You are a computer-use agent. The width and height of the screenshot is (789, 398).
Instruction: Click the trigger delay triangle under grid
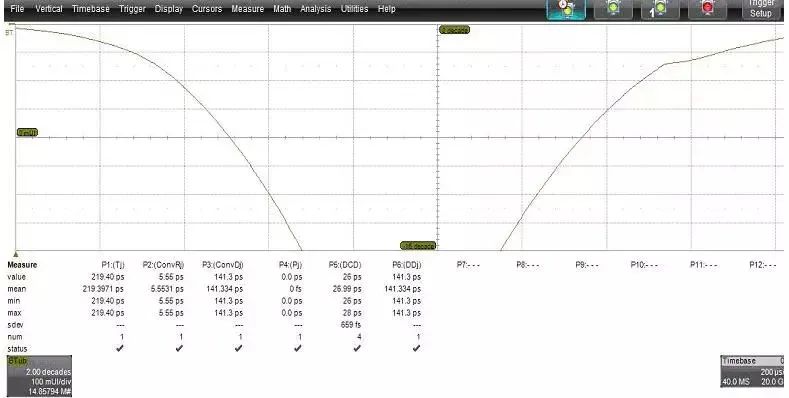[x=16, y=255]
